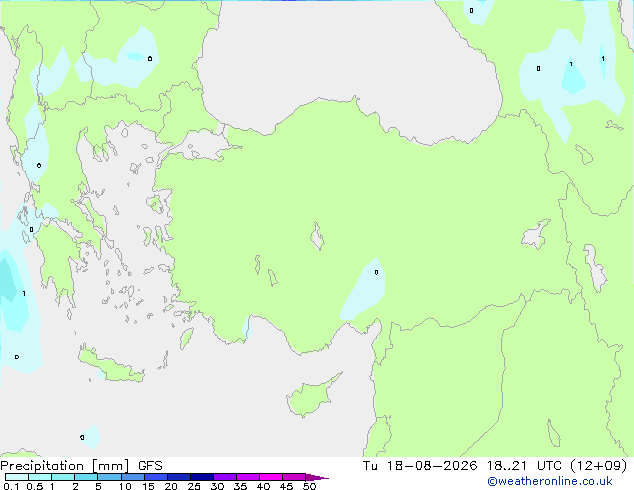Pick the legend swatch between 5 and 10
This screenshot has width=634, height=490.
(x=109, y=477)
